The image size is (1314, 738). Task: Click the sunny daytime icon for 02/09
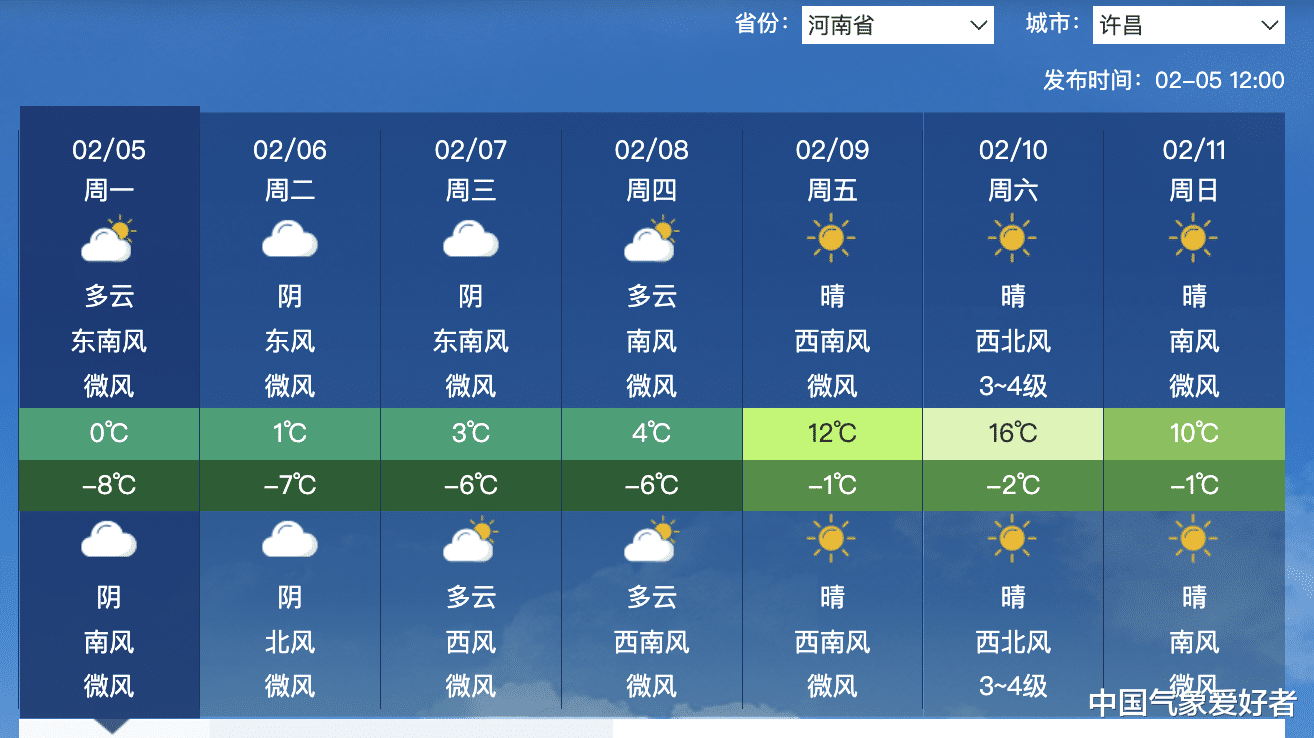[832, 239]
